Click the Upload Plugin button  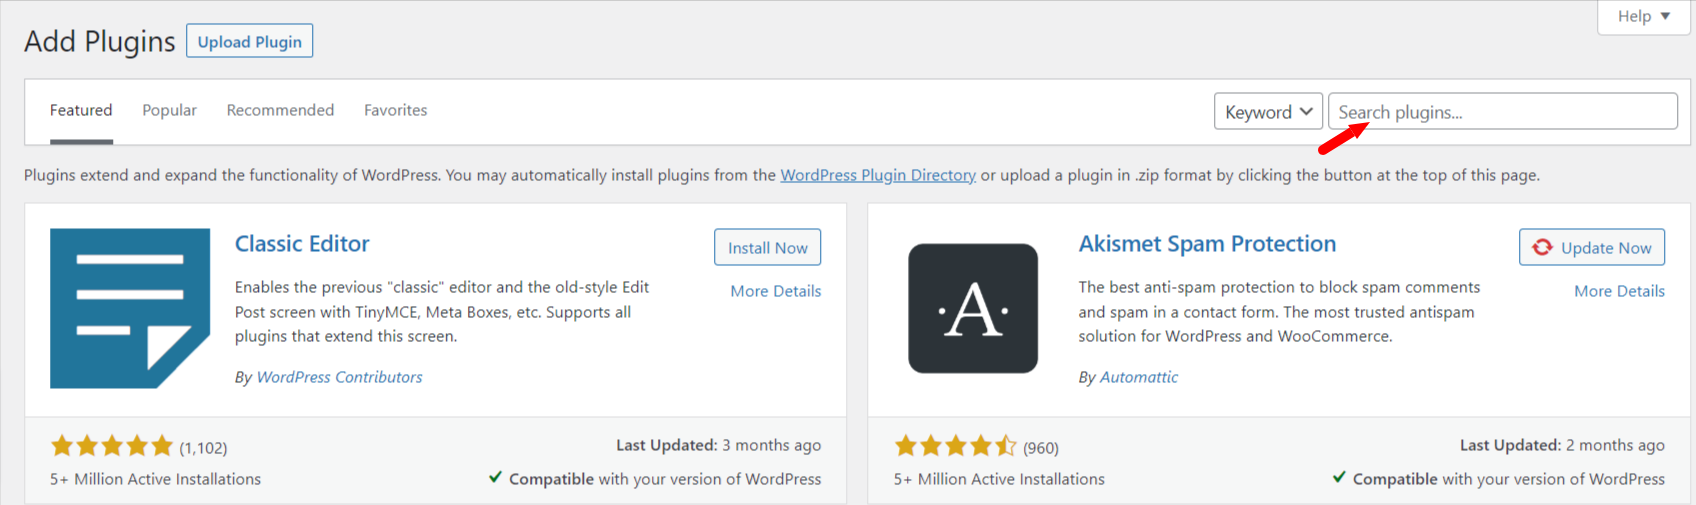249,41
